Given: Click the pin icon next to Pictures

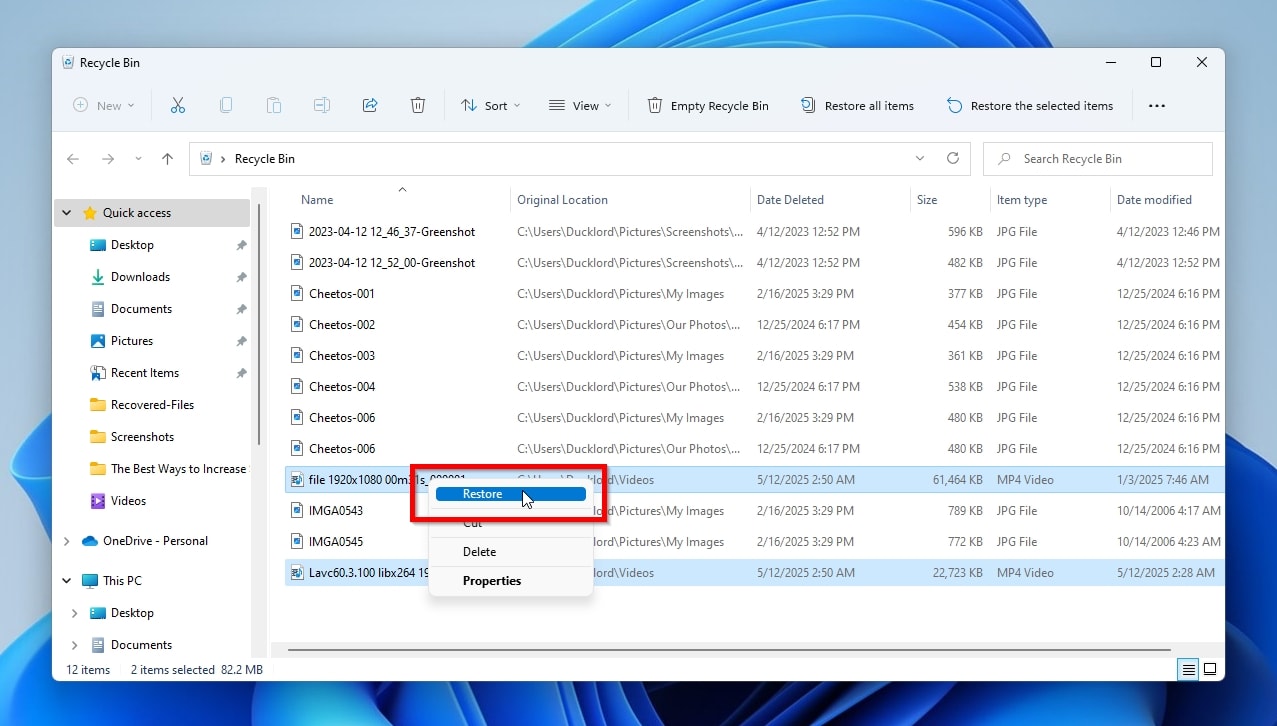Looking at the screenshot, I should tap(241, 341).
